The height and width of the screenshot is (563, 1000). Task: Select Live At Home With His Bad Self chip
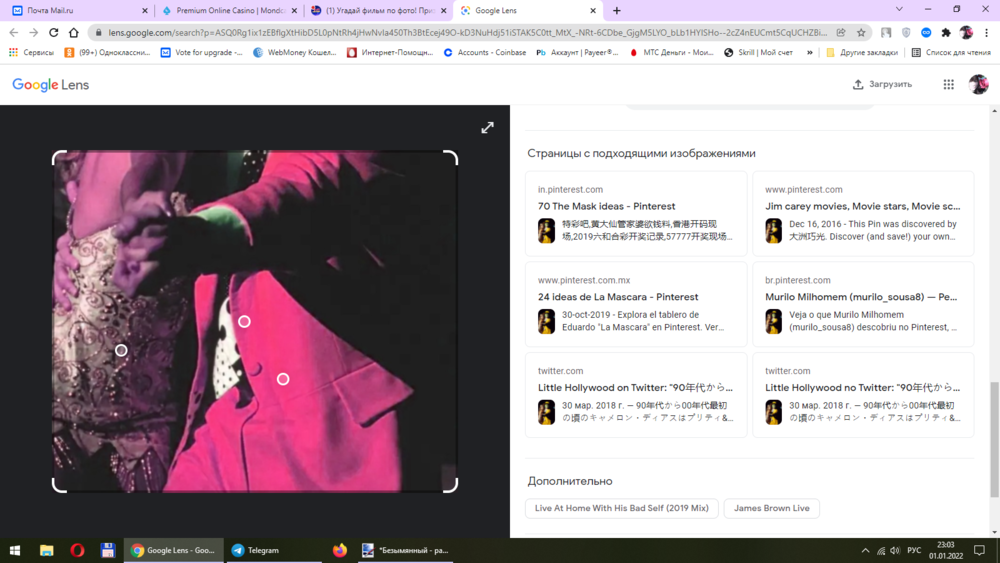622,508
